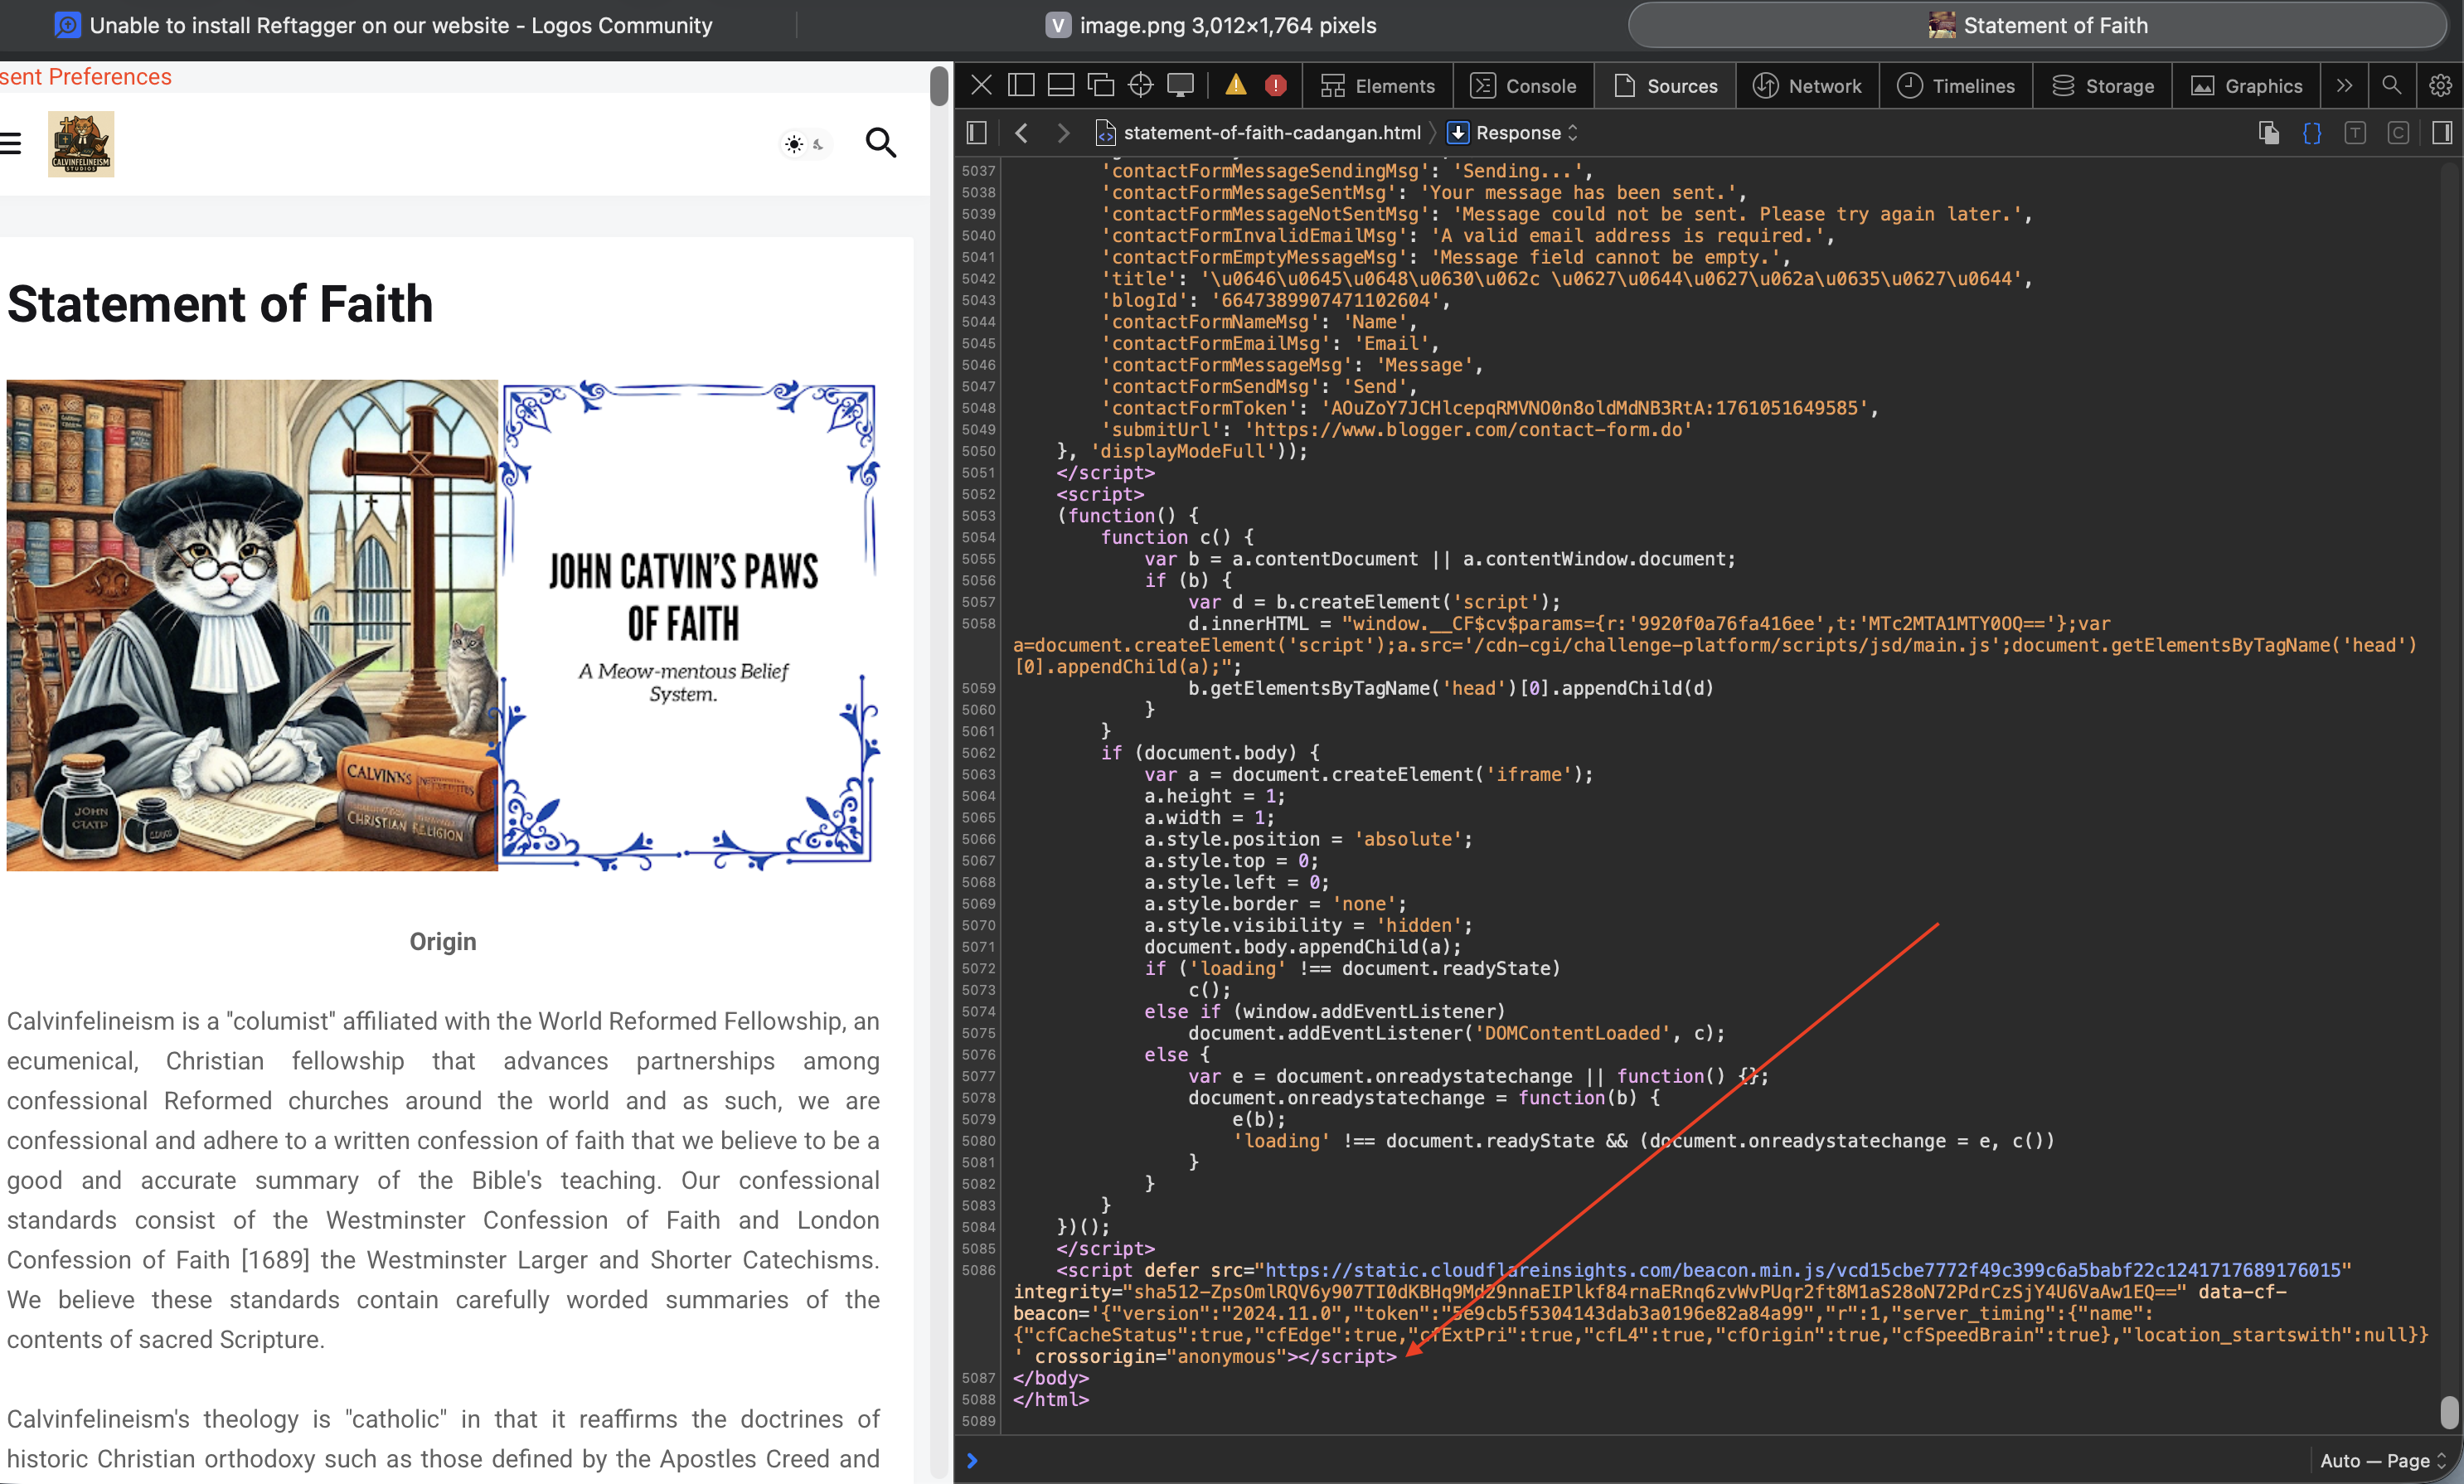
Task: Click the yellow warnings triangle icon
Action: click(x=1236, y=86)
